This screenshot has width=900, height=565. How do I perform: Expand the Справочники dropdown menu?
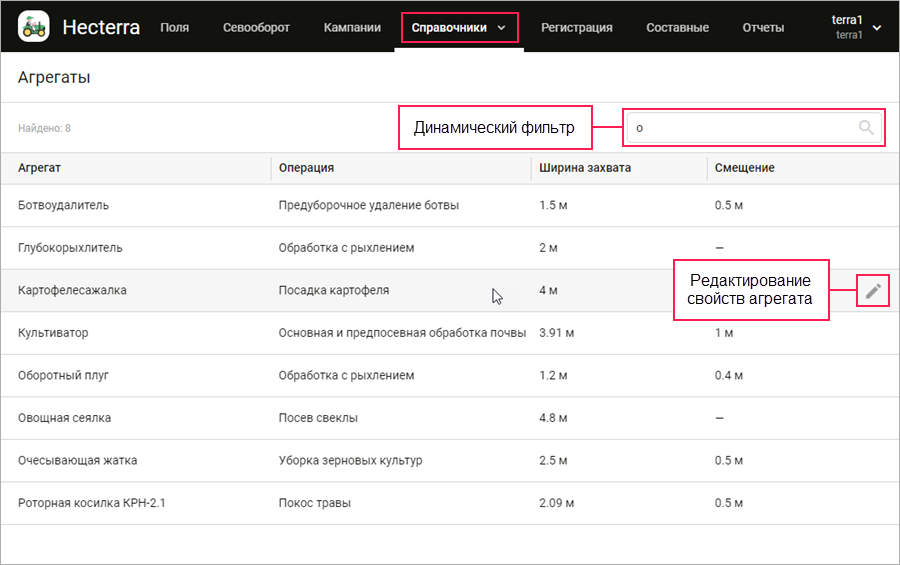coord(459,27)
